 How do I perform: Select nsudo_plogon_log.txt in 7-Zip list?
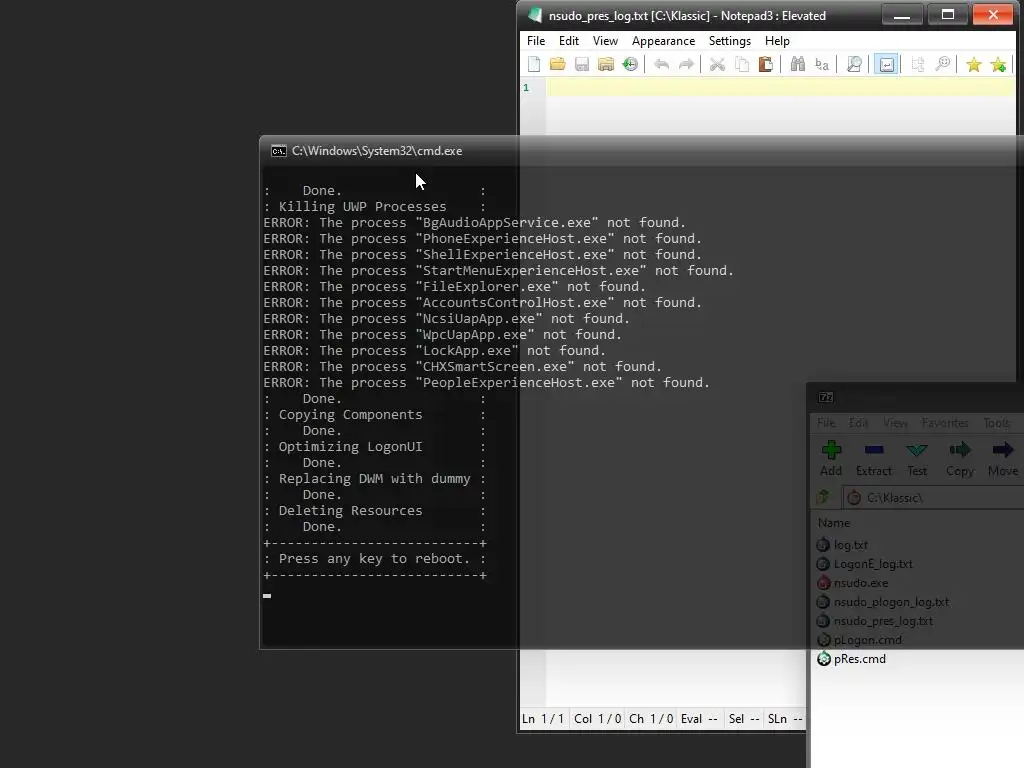(x=891, y=602)
